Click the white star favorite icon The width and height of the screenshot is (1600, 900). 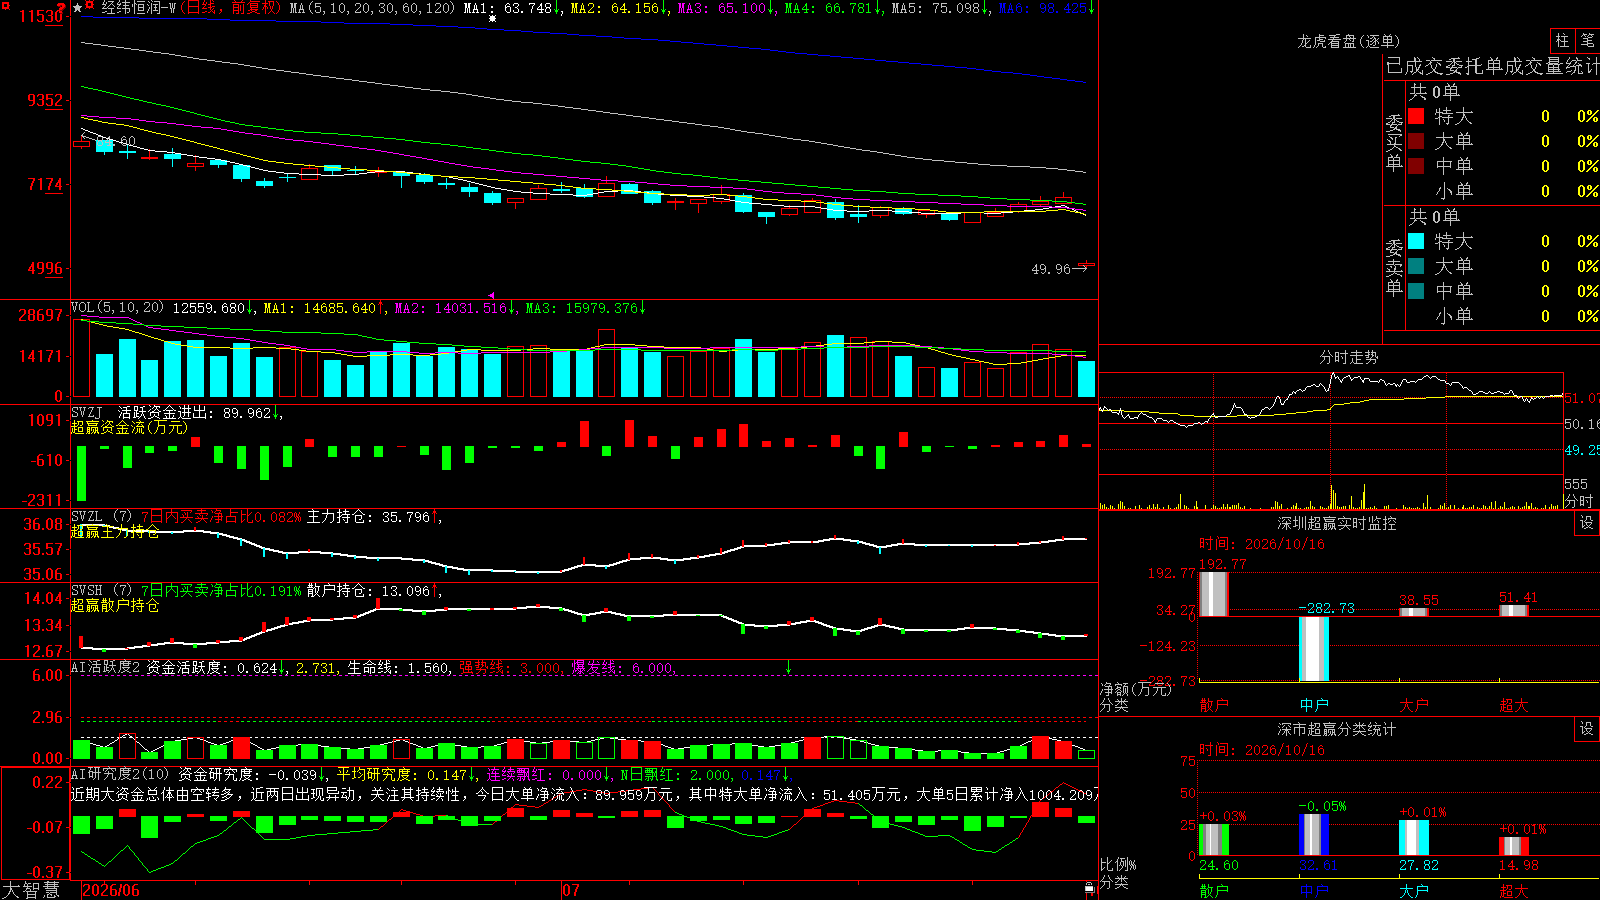tap(77, 8)
